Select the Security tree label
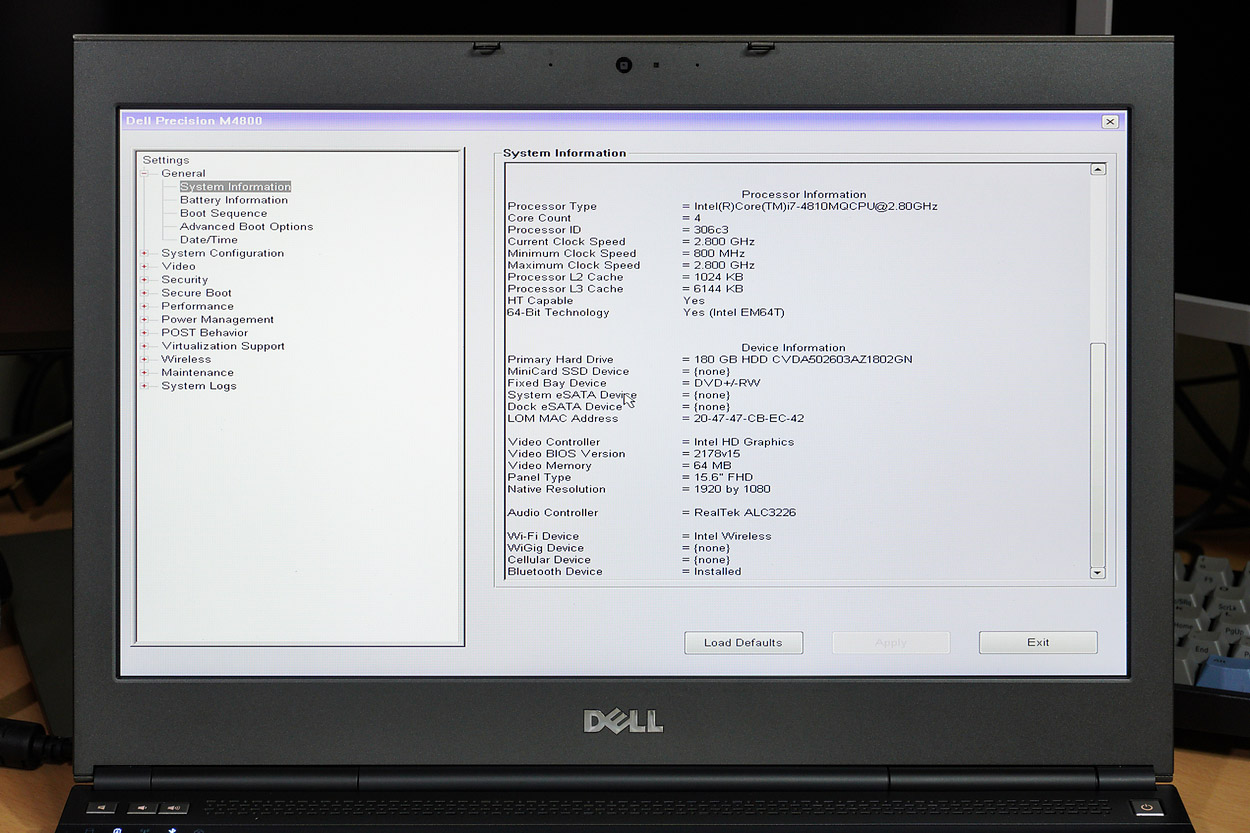 [185, 280]
